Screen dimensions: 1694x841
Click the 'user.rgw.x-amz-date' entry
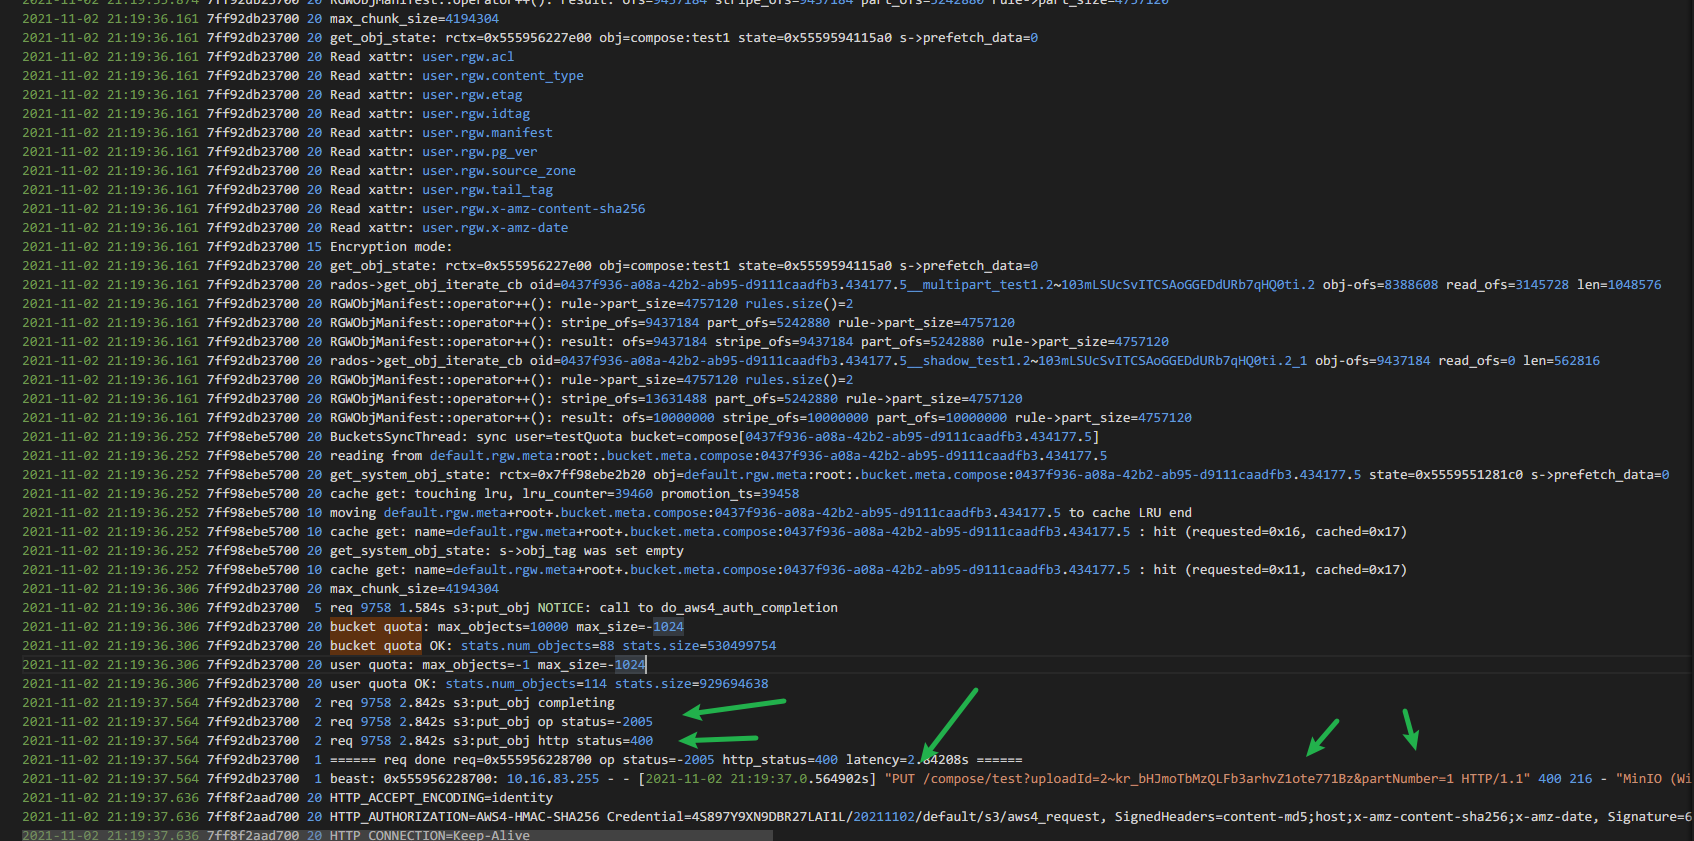495,228
